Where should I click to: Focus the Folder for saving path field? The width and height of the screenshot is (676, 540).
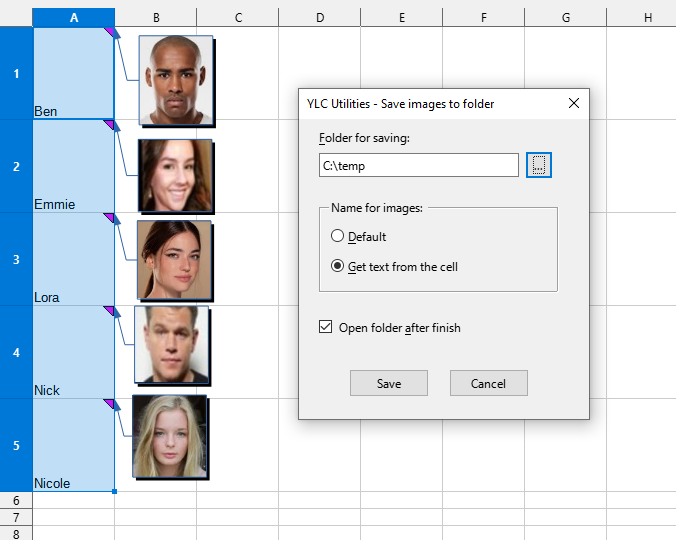418,165
